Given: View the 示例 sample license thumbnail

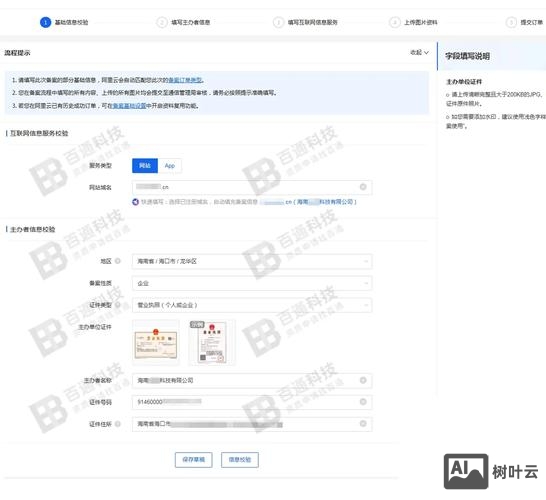Looking at the screenshot, I should point(212,342).
